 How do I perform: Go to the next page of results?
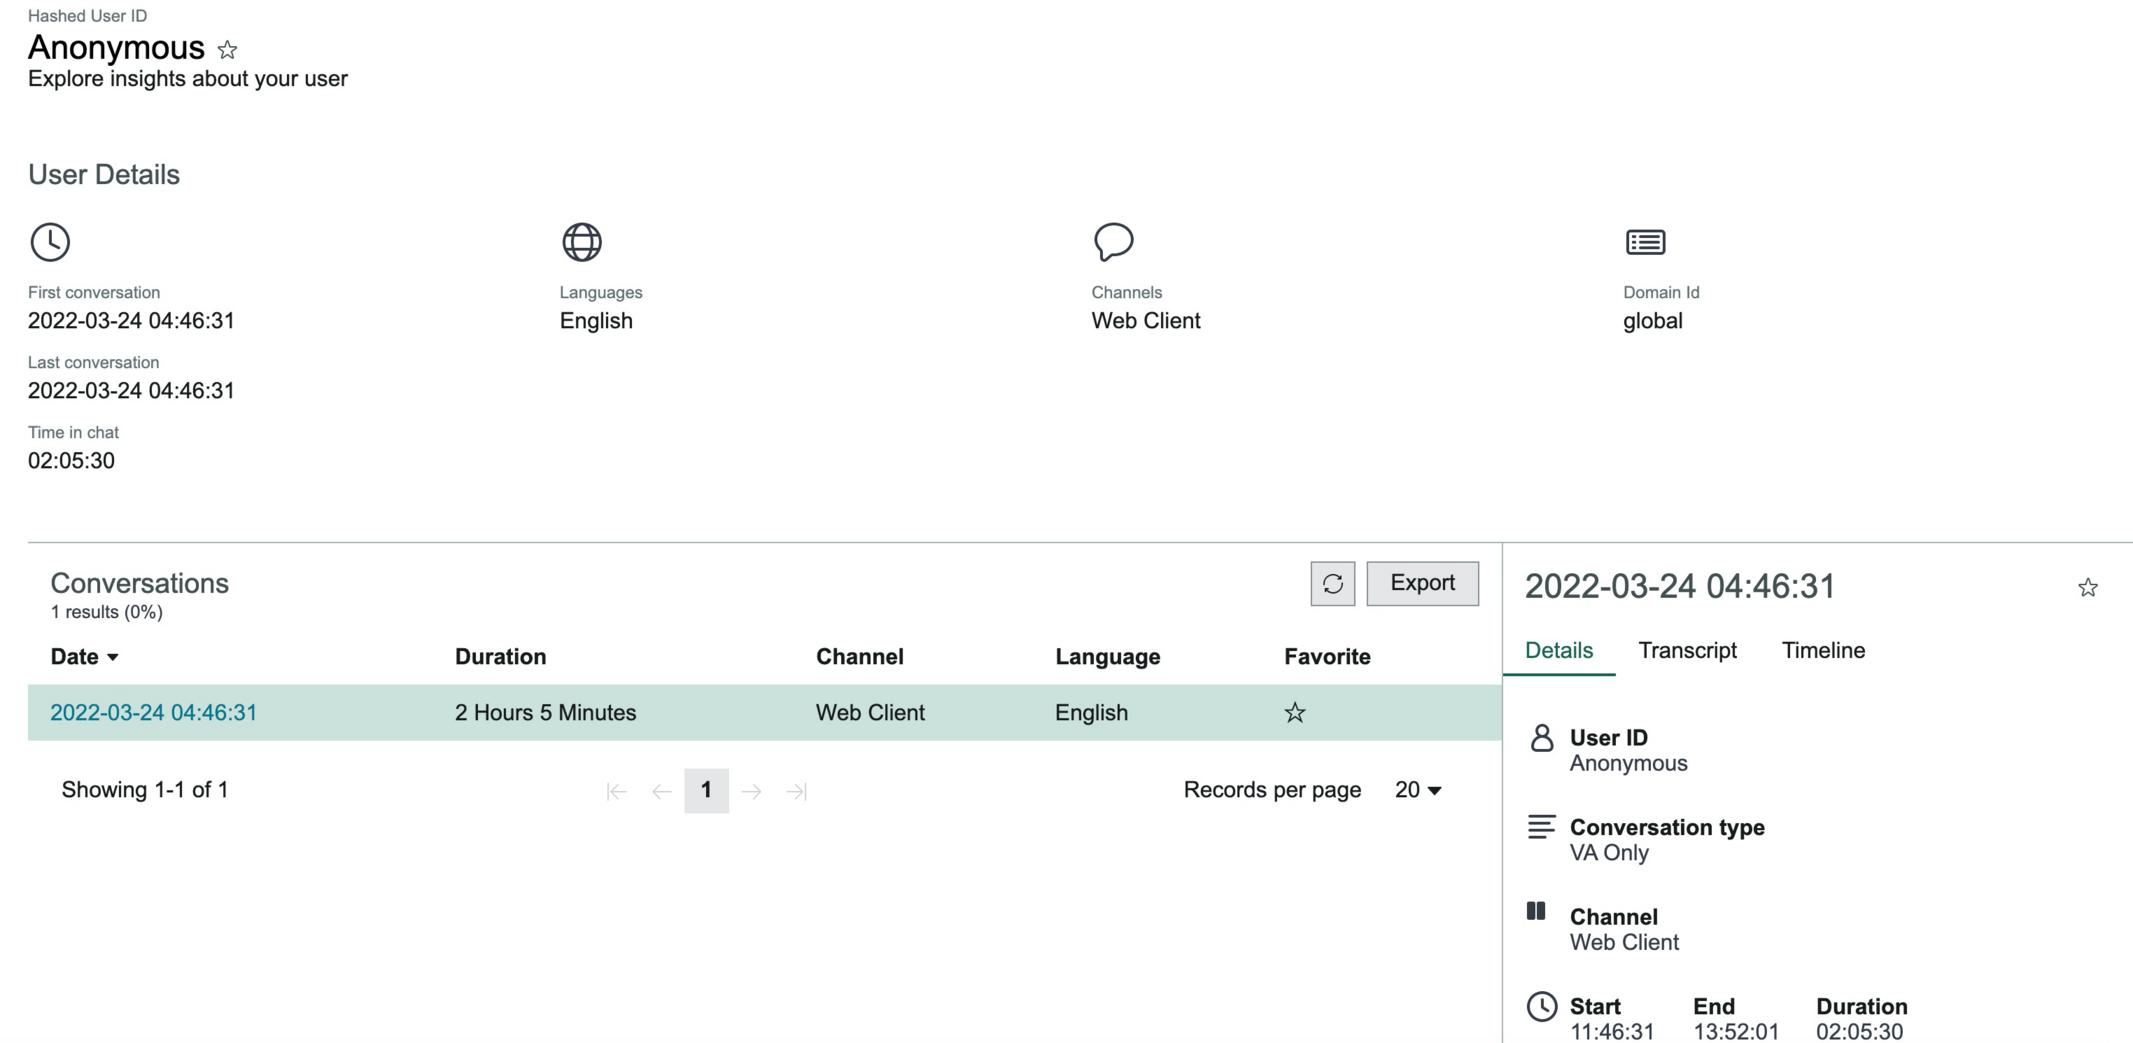[752, 791]
